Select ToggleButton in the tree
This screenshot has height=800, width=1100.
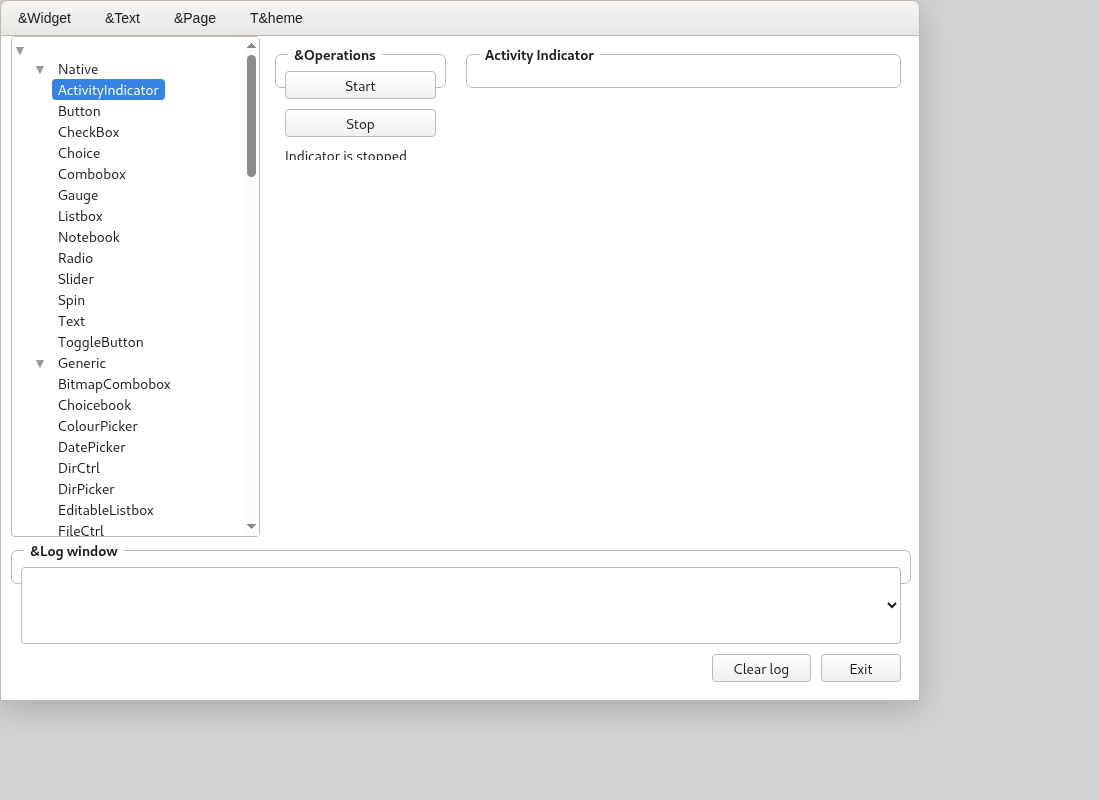click(x=101, y=342)
